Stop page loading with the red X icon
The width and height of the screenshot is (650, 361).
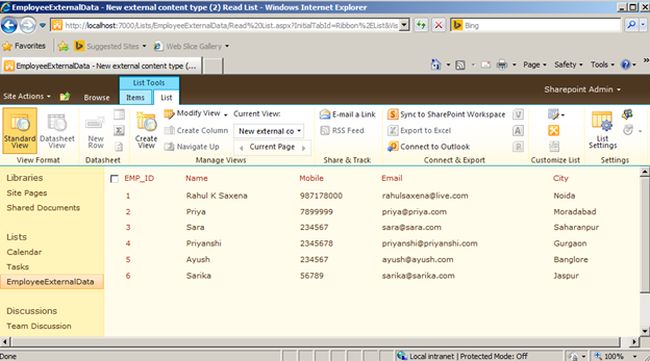pyautogui.click(x=438, y=25)
